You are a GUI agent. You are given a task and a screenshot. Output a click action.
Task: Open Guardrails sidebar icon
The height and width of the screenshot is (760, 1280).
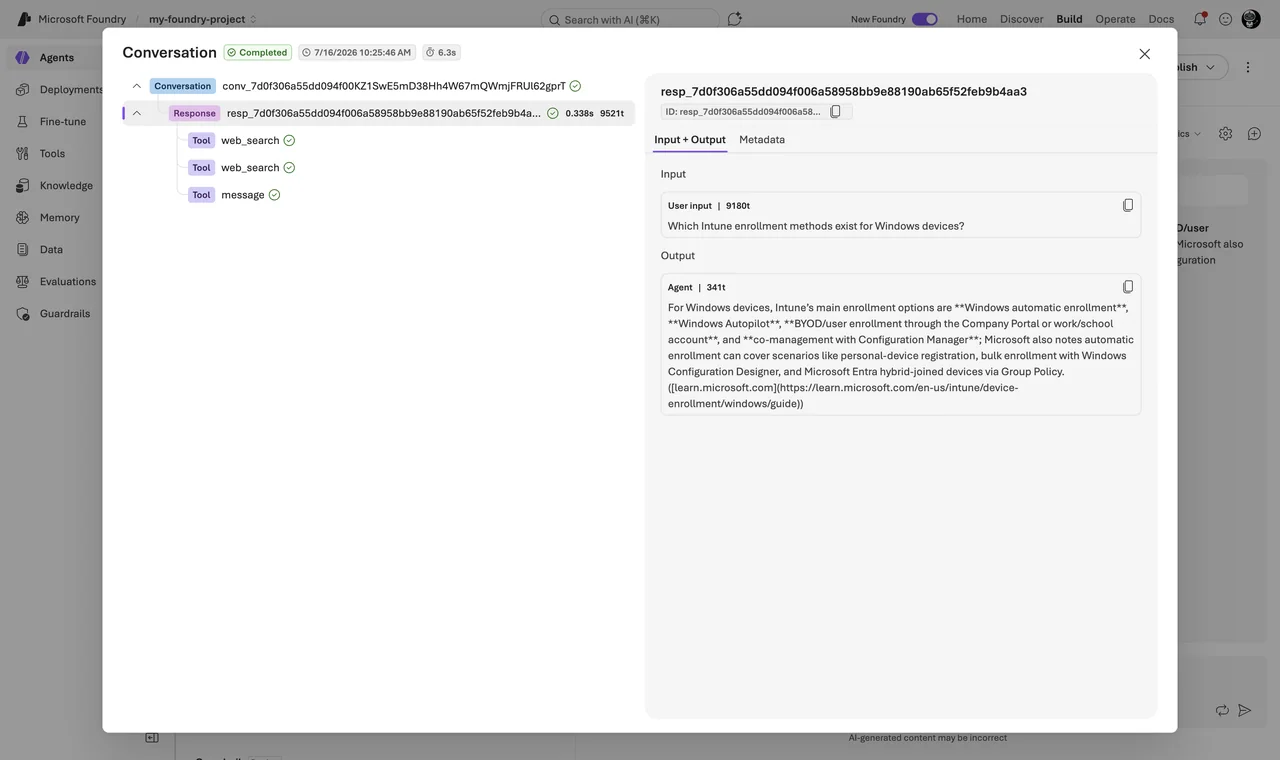tap(23, 314)
